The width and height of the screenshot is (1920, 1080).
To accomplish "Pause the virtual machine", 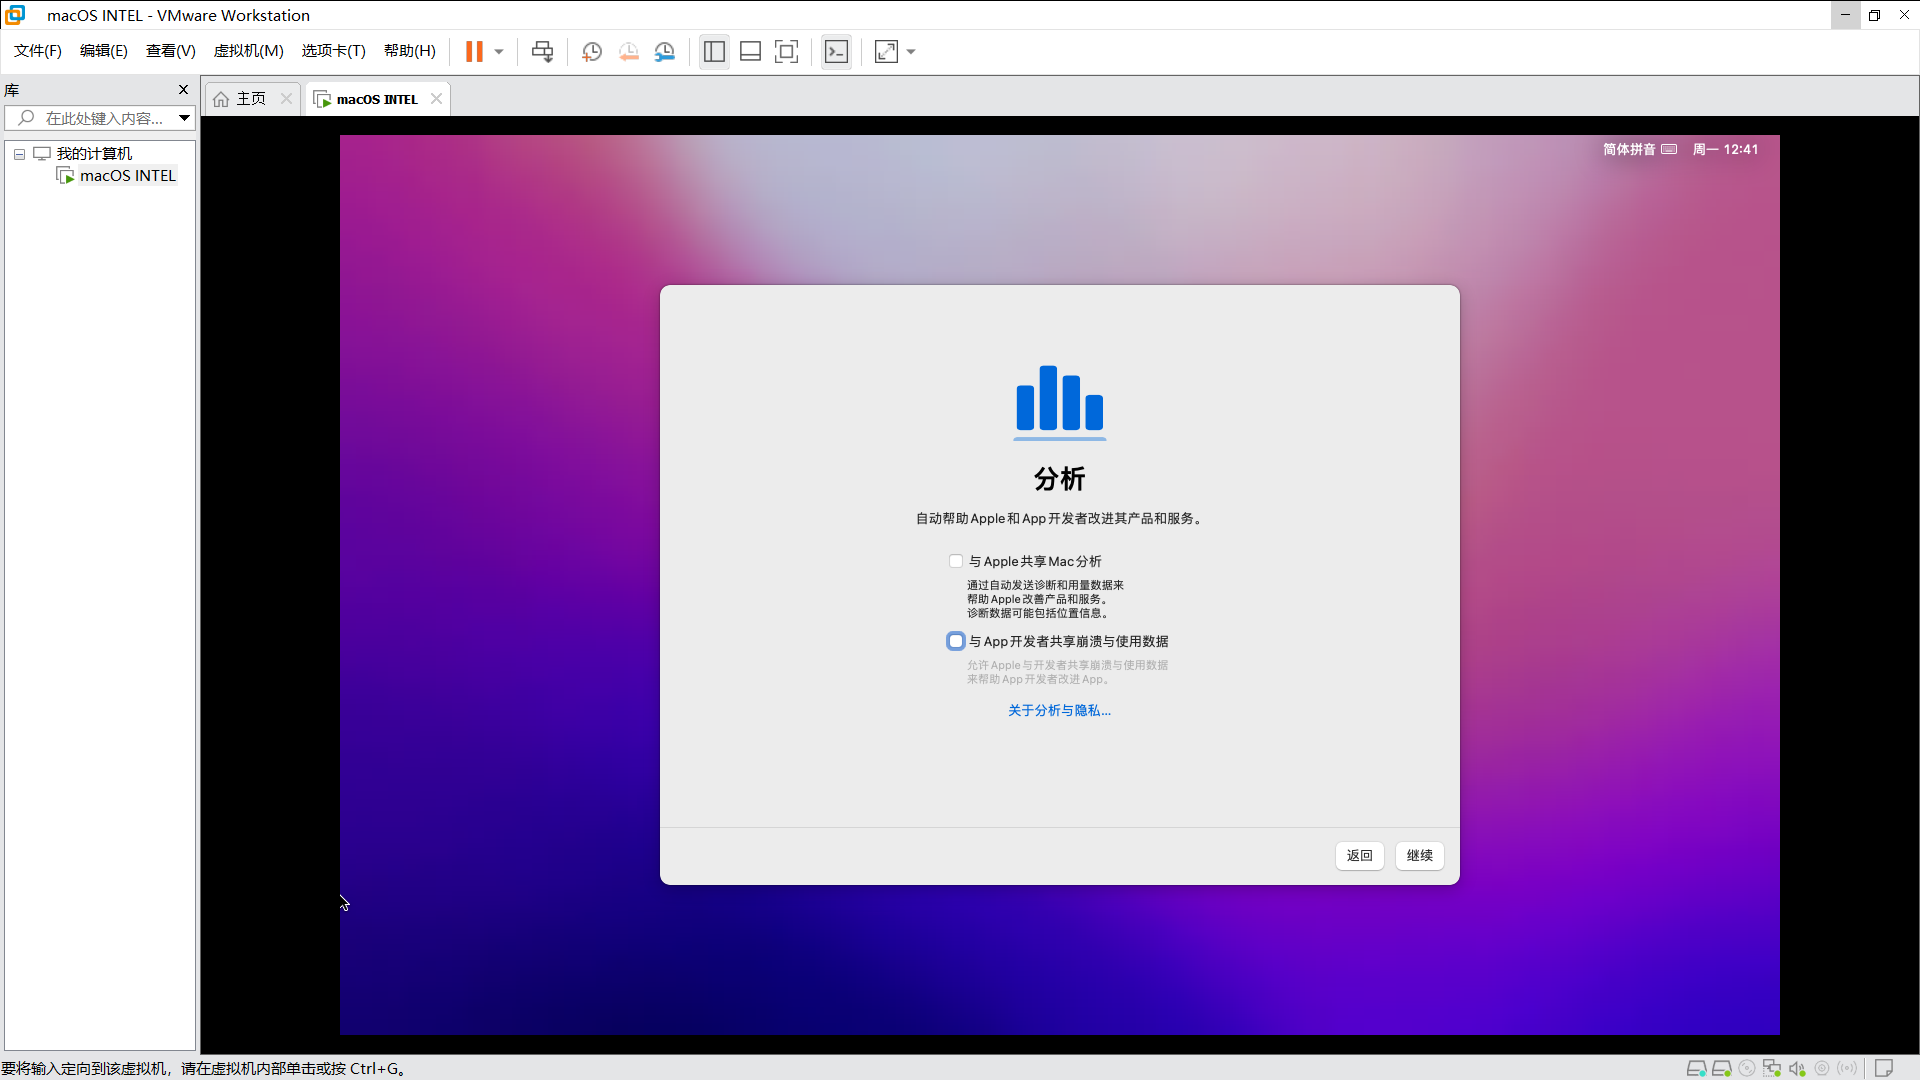I will (474, 52).
